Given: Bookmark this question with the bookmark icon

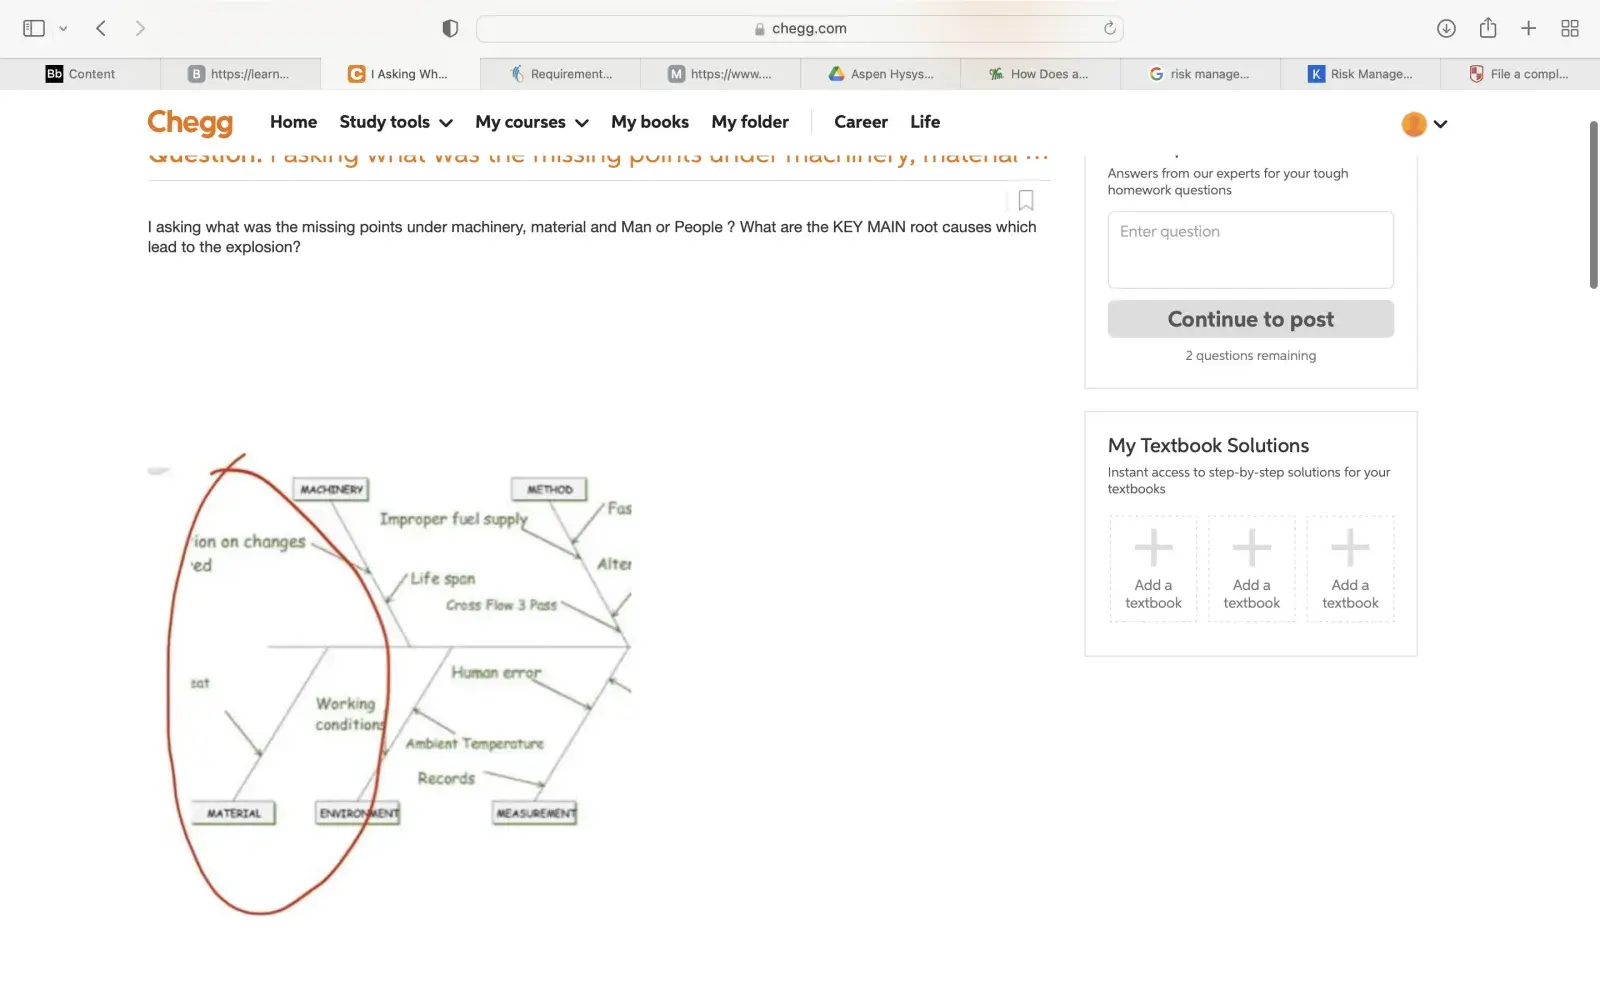Looking at the screenshot, I should click(1025, 200).
